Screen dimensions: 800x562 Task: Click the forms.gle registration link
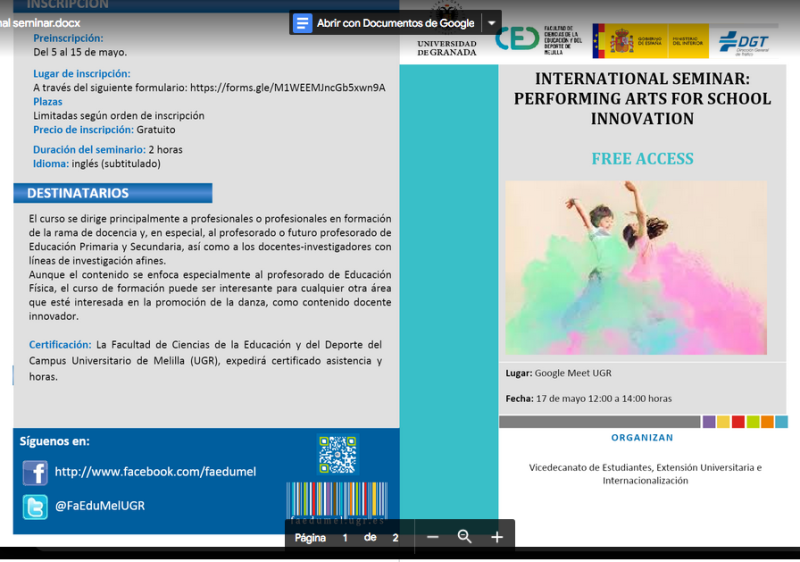tap(288, 88)
